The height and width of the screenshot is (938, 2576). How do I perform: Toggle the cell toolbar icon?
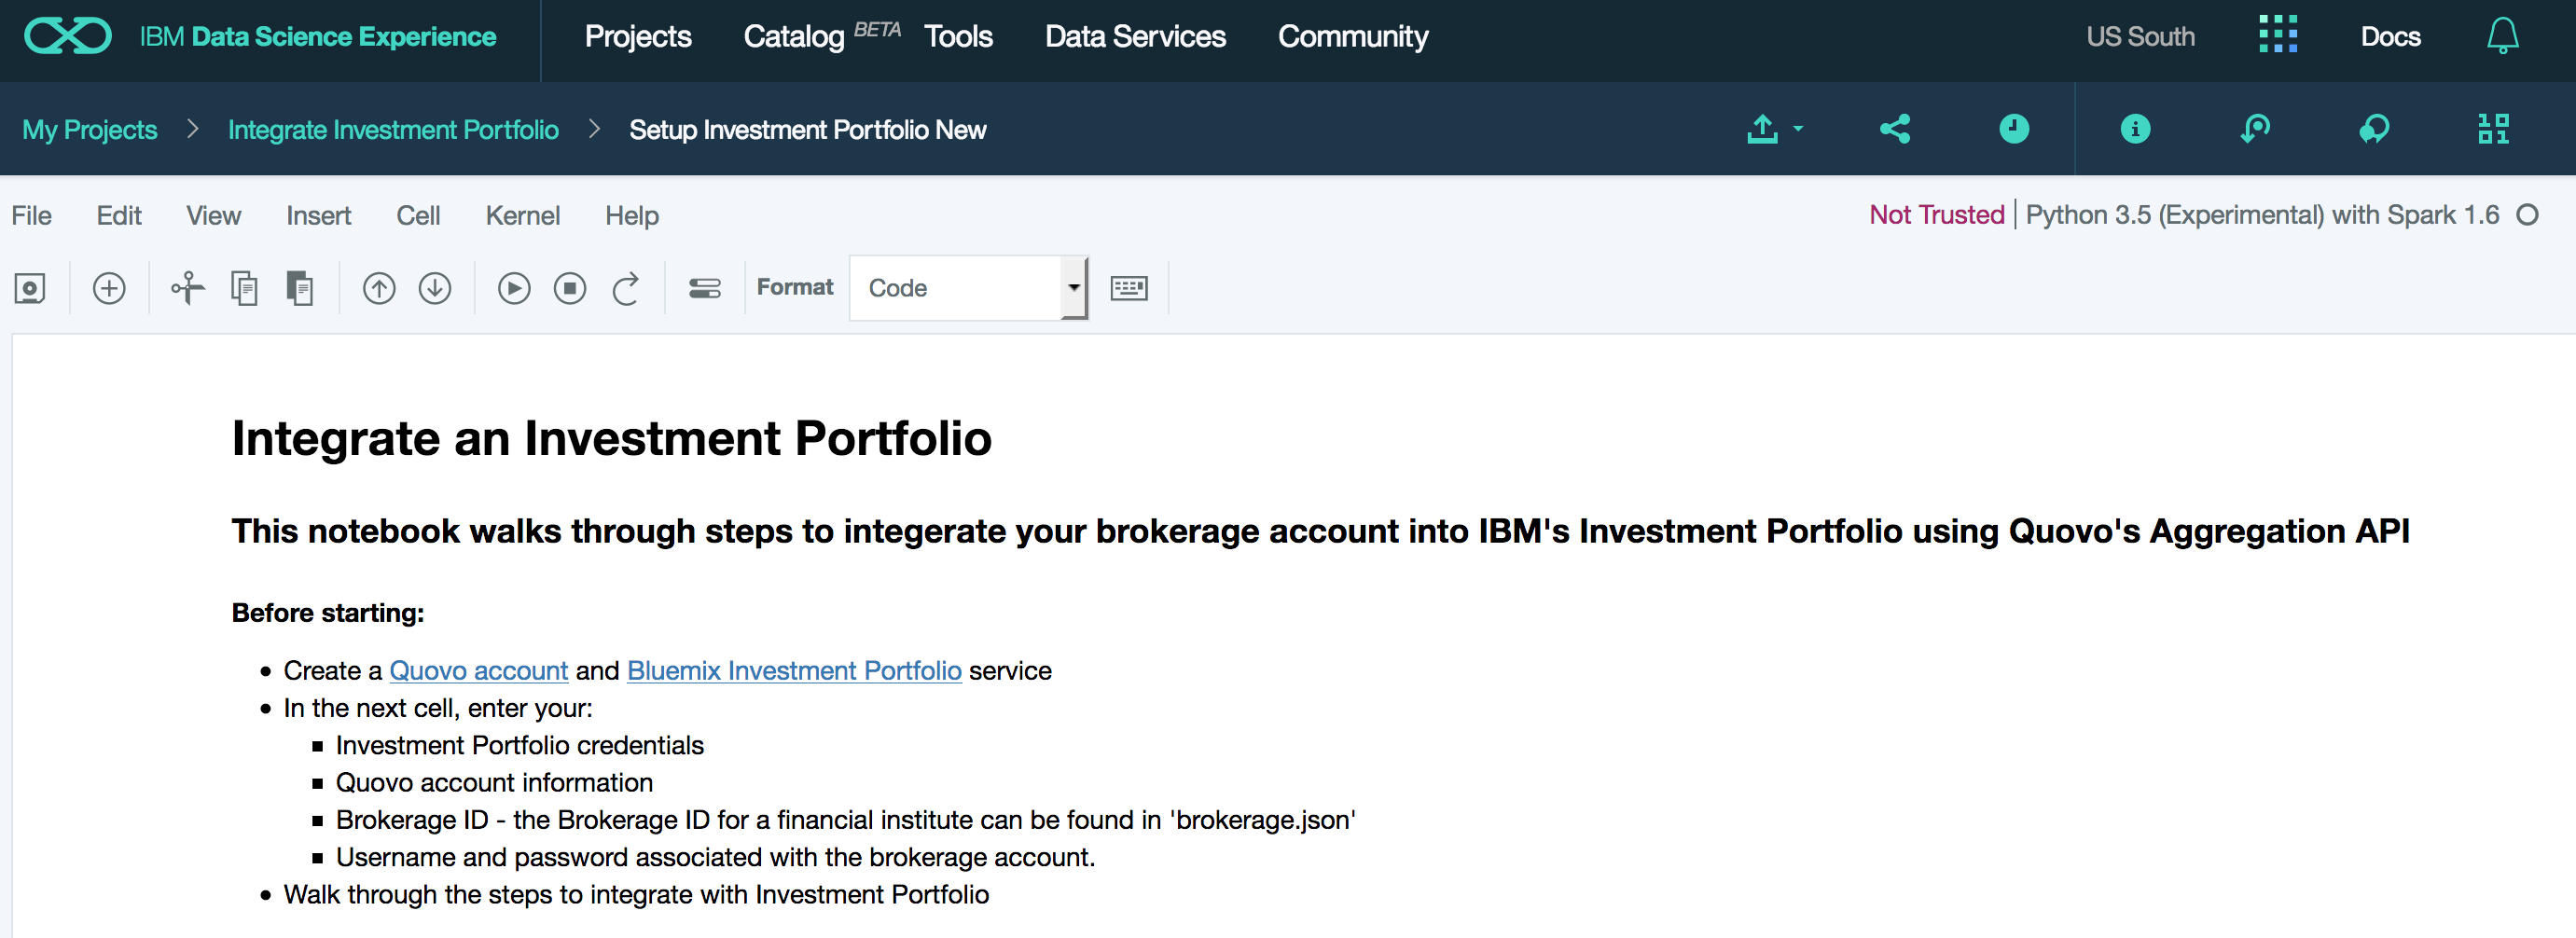click(x=705, y=289)
